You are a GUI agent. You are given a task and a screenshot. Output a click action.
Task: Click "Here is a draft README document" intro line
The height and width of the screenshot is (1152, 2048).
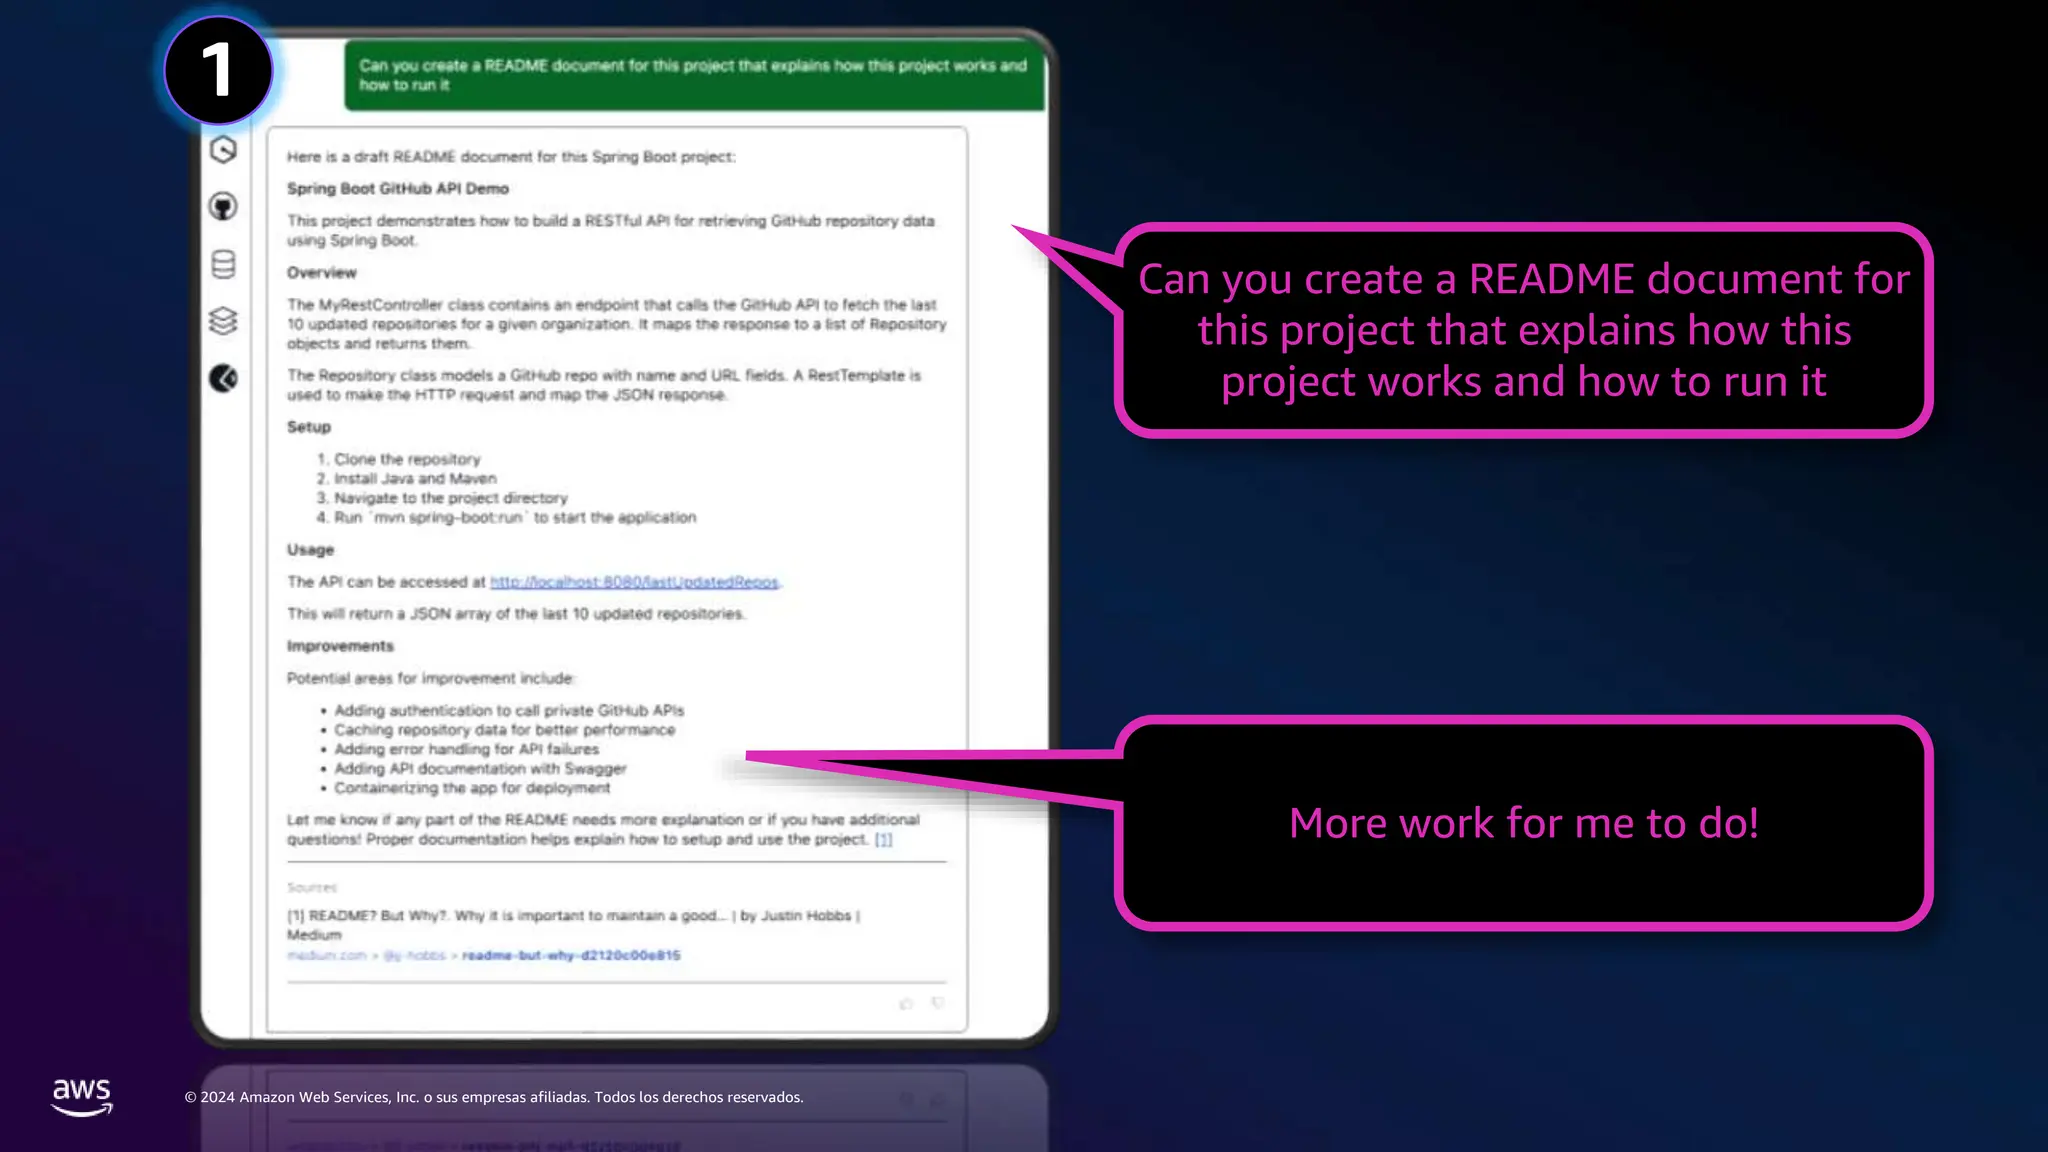tap(511, 157)
